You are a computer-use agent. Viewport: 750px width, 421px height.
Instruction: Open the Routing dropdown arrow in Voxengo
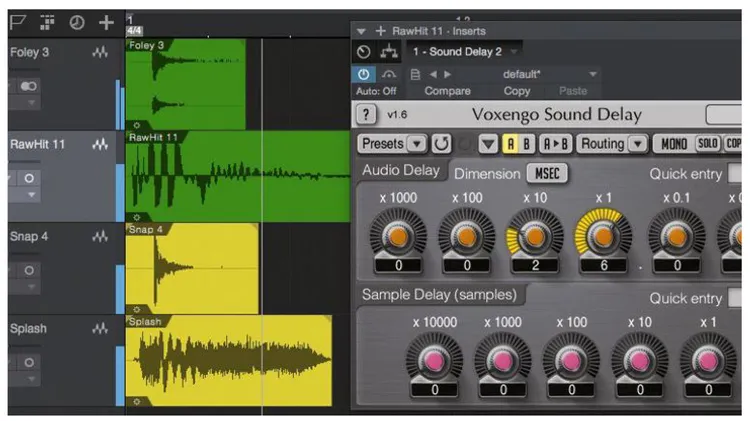tap(638, 144)
